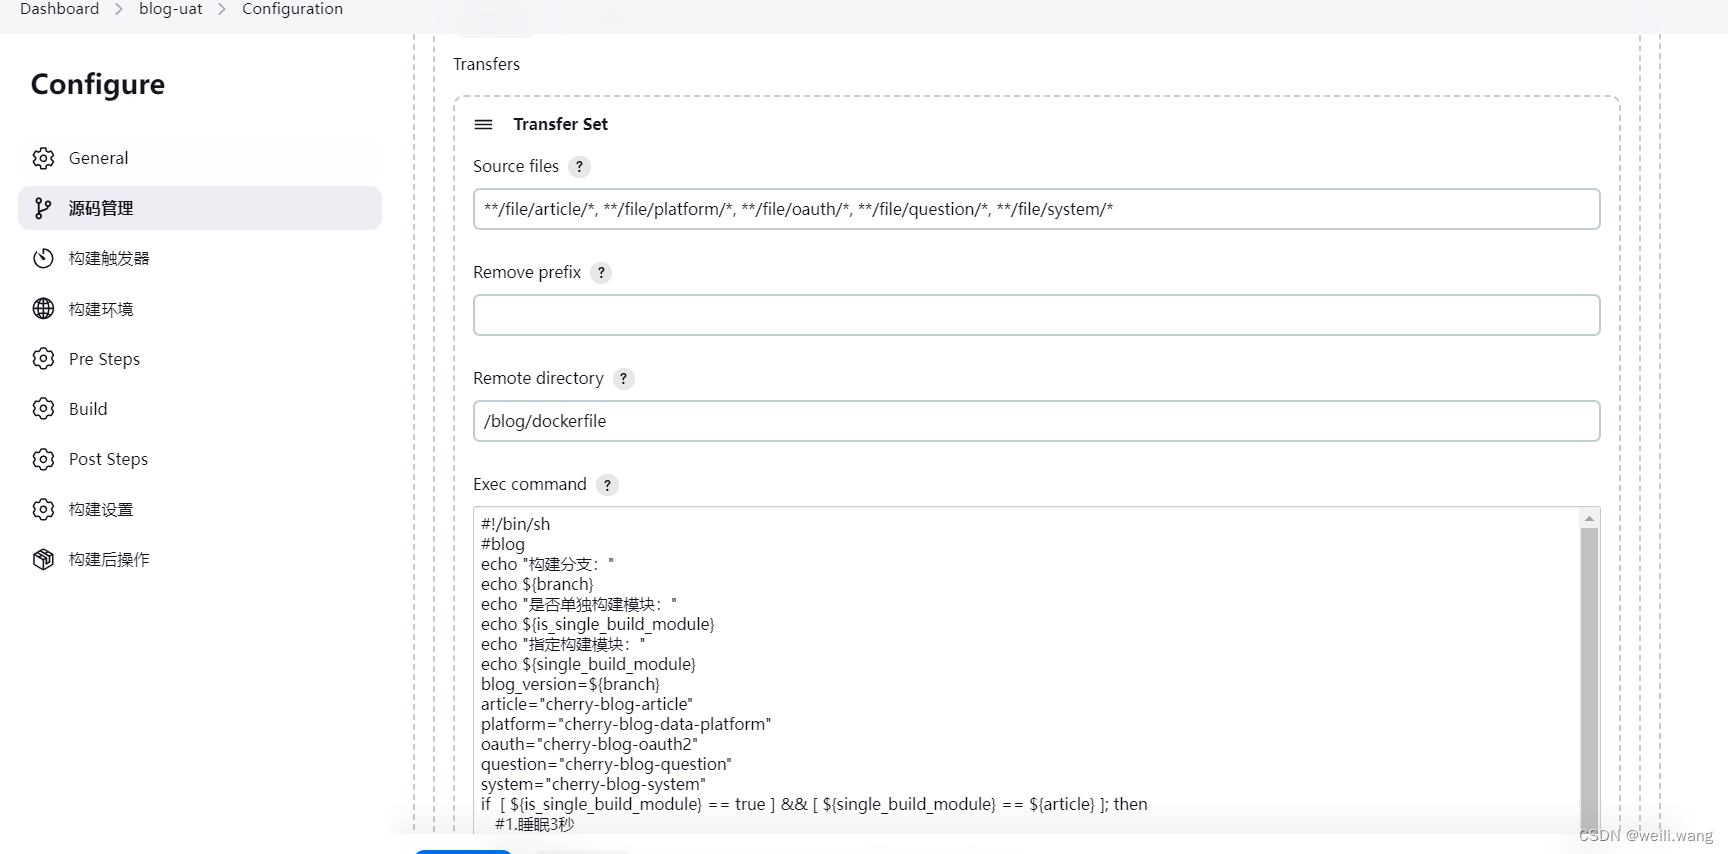Click the line 'platform="cherry-blog-data-platform"'
Screen dimensions: 1728x854
pyautogui.click(x=626, y=724)
